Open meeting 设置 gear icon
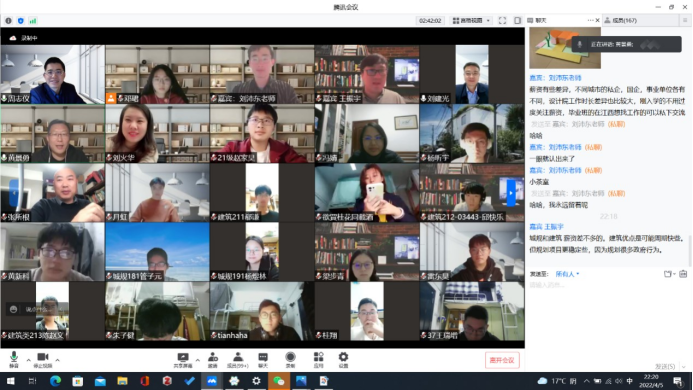The image size is (693, 390). tap(343, 359)
